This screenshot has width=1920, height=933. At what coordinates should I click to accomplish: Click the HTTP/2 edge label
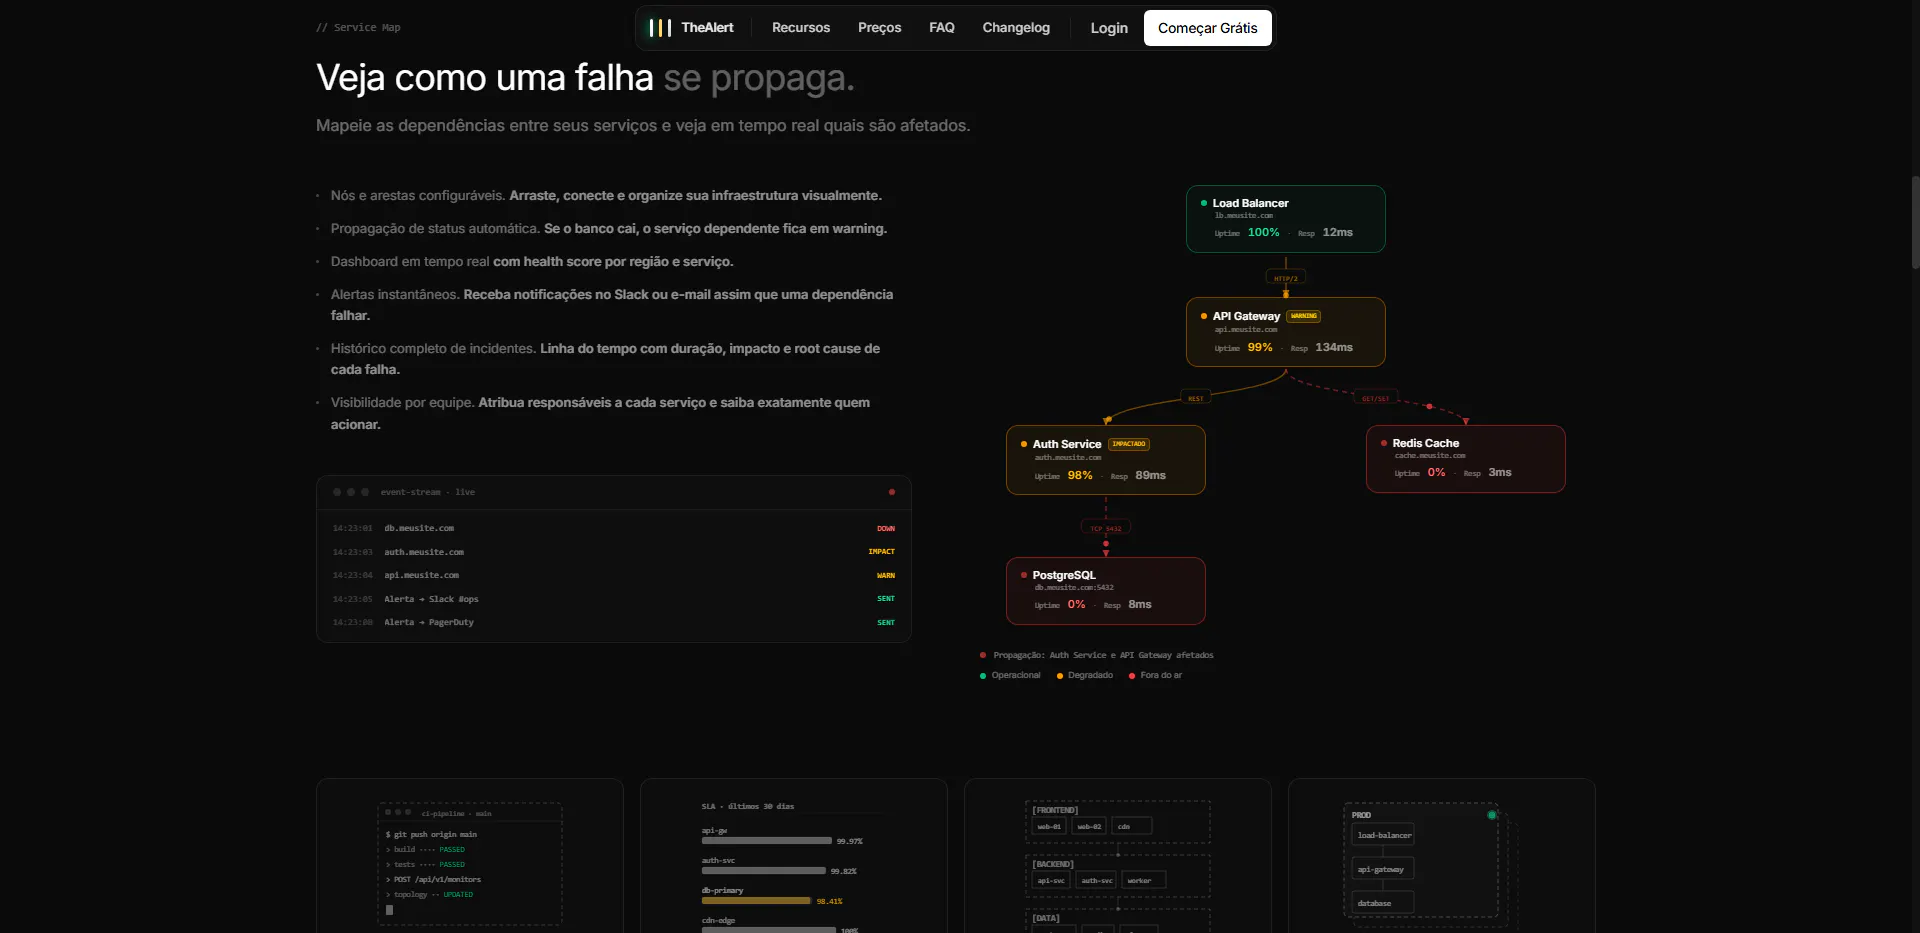pos(1286,278)
